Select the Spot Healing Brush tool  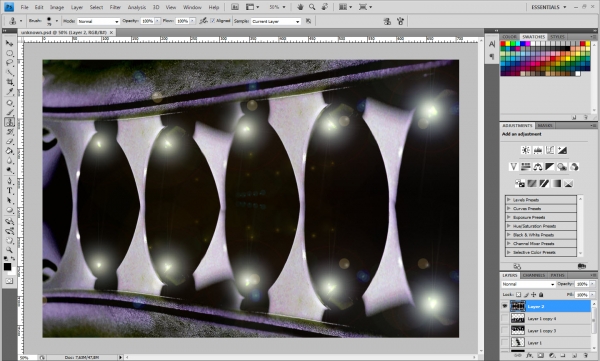coord(9,103)
